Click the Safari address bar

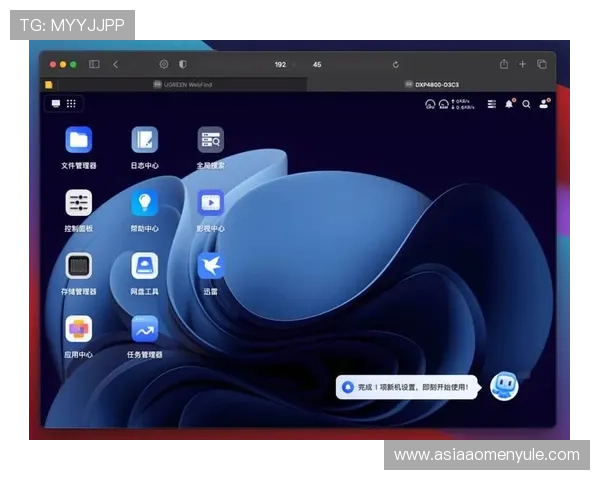point(300,64)
